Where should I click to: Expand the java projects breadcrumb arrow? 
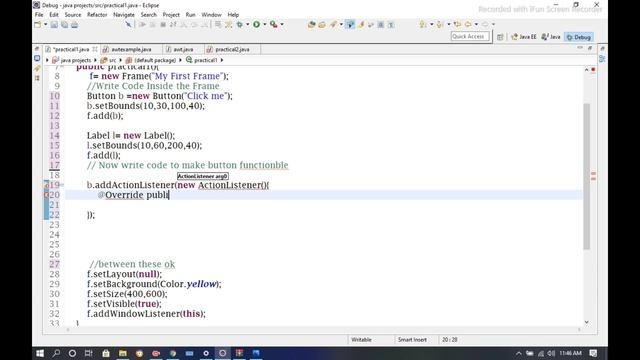[x=95, y=60]
